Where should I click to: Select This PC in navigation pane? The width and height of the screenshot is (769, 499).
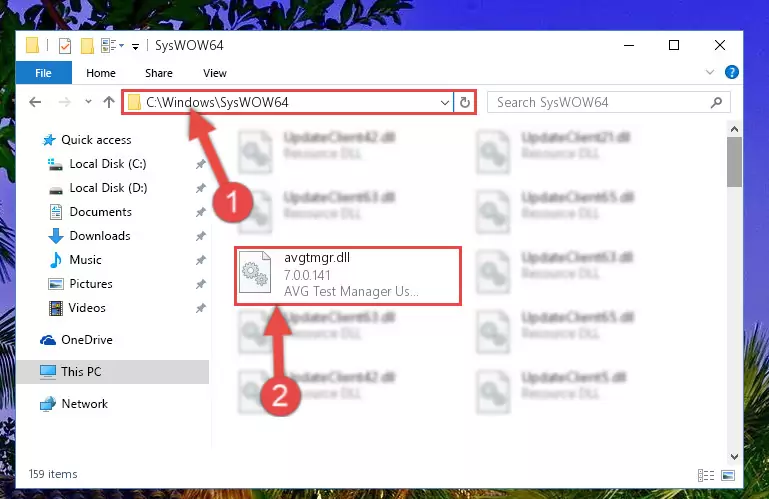112,372
